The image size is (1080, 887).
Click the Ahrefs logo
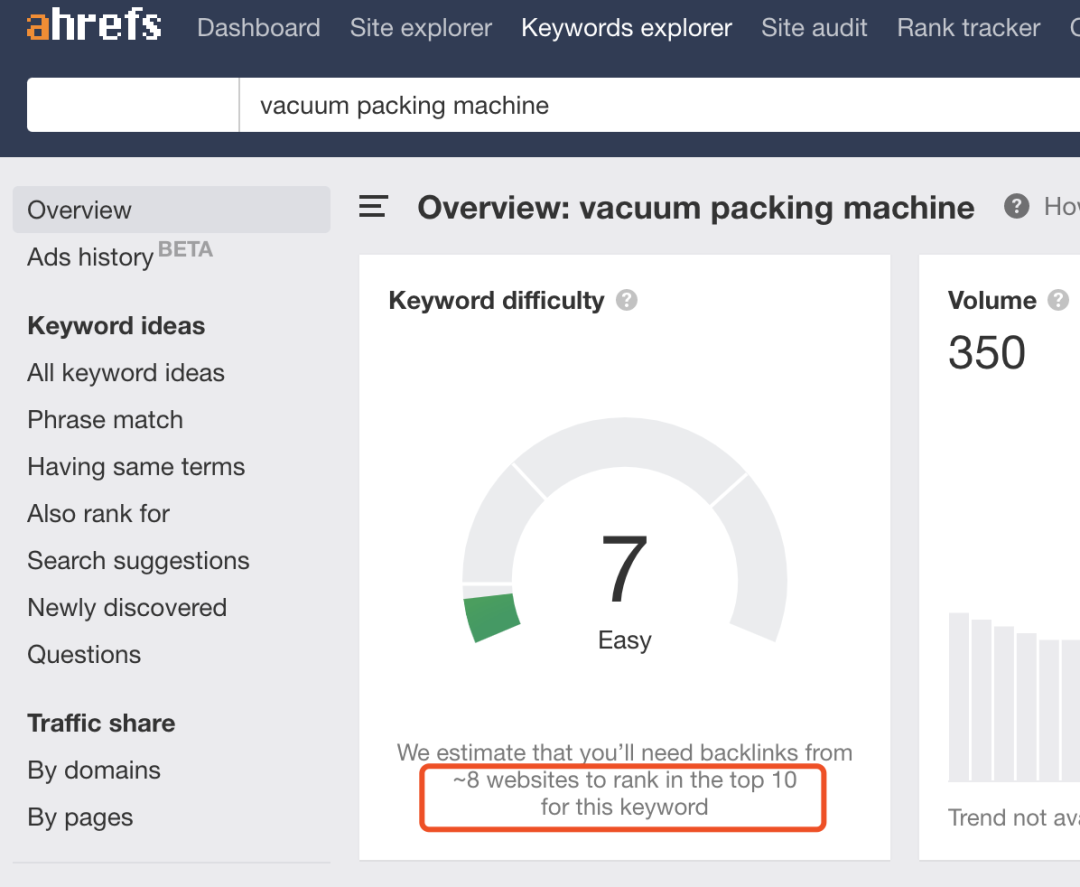point(94,27)
